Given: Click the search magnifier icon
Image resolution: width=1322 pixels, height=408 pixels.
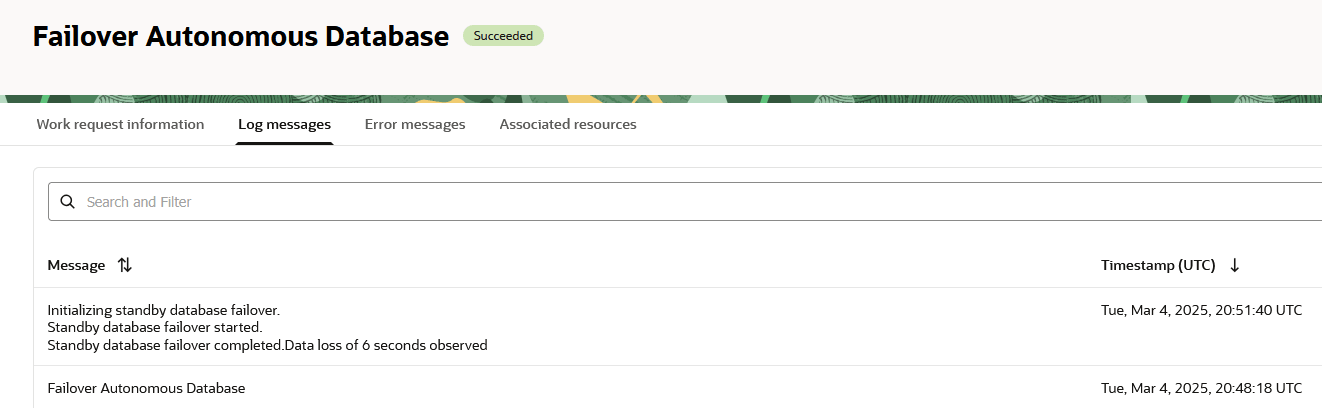Looking at the screenshot, I should click(68, 202).
